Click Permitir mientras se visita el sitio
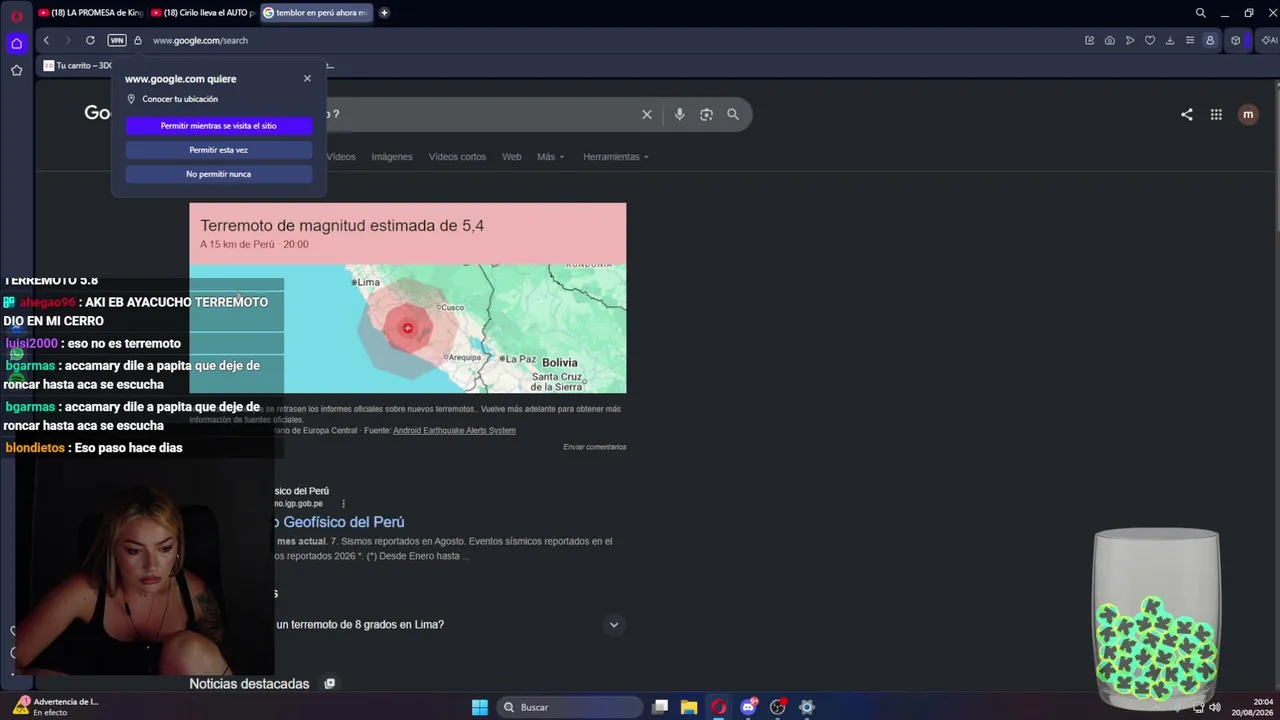This screenshot has width=1280, height=720. pyautogui.click(x=219, y=126)
